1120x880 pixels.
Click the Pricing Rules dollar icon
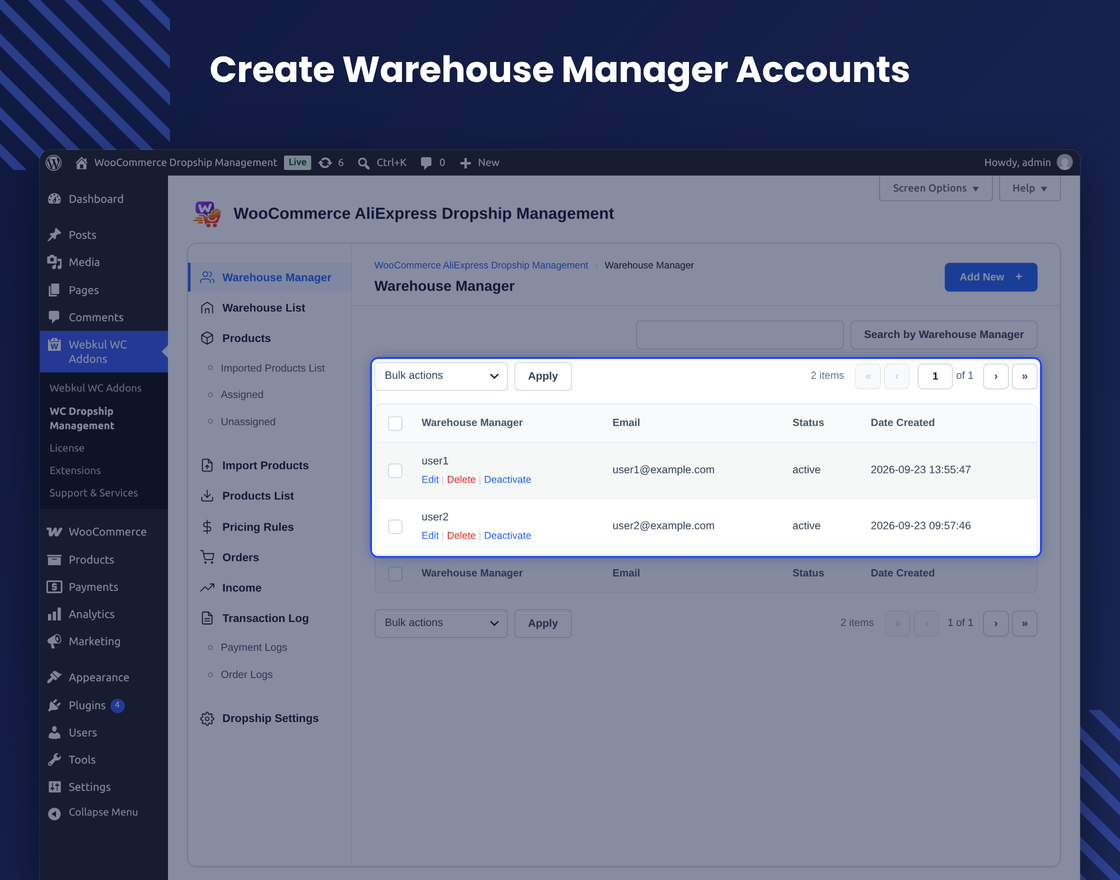(x=207, y=527)
